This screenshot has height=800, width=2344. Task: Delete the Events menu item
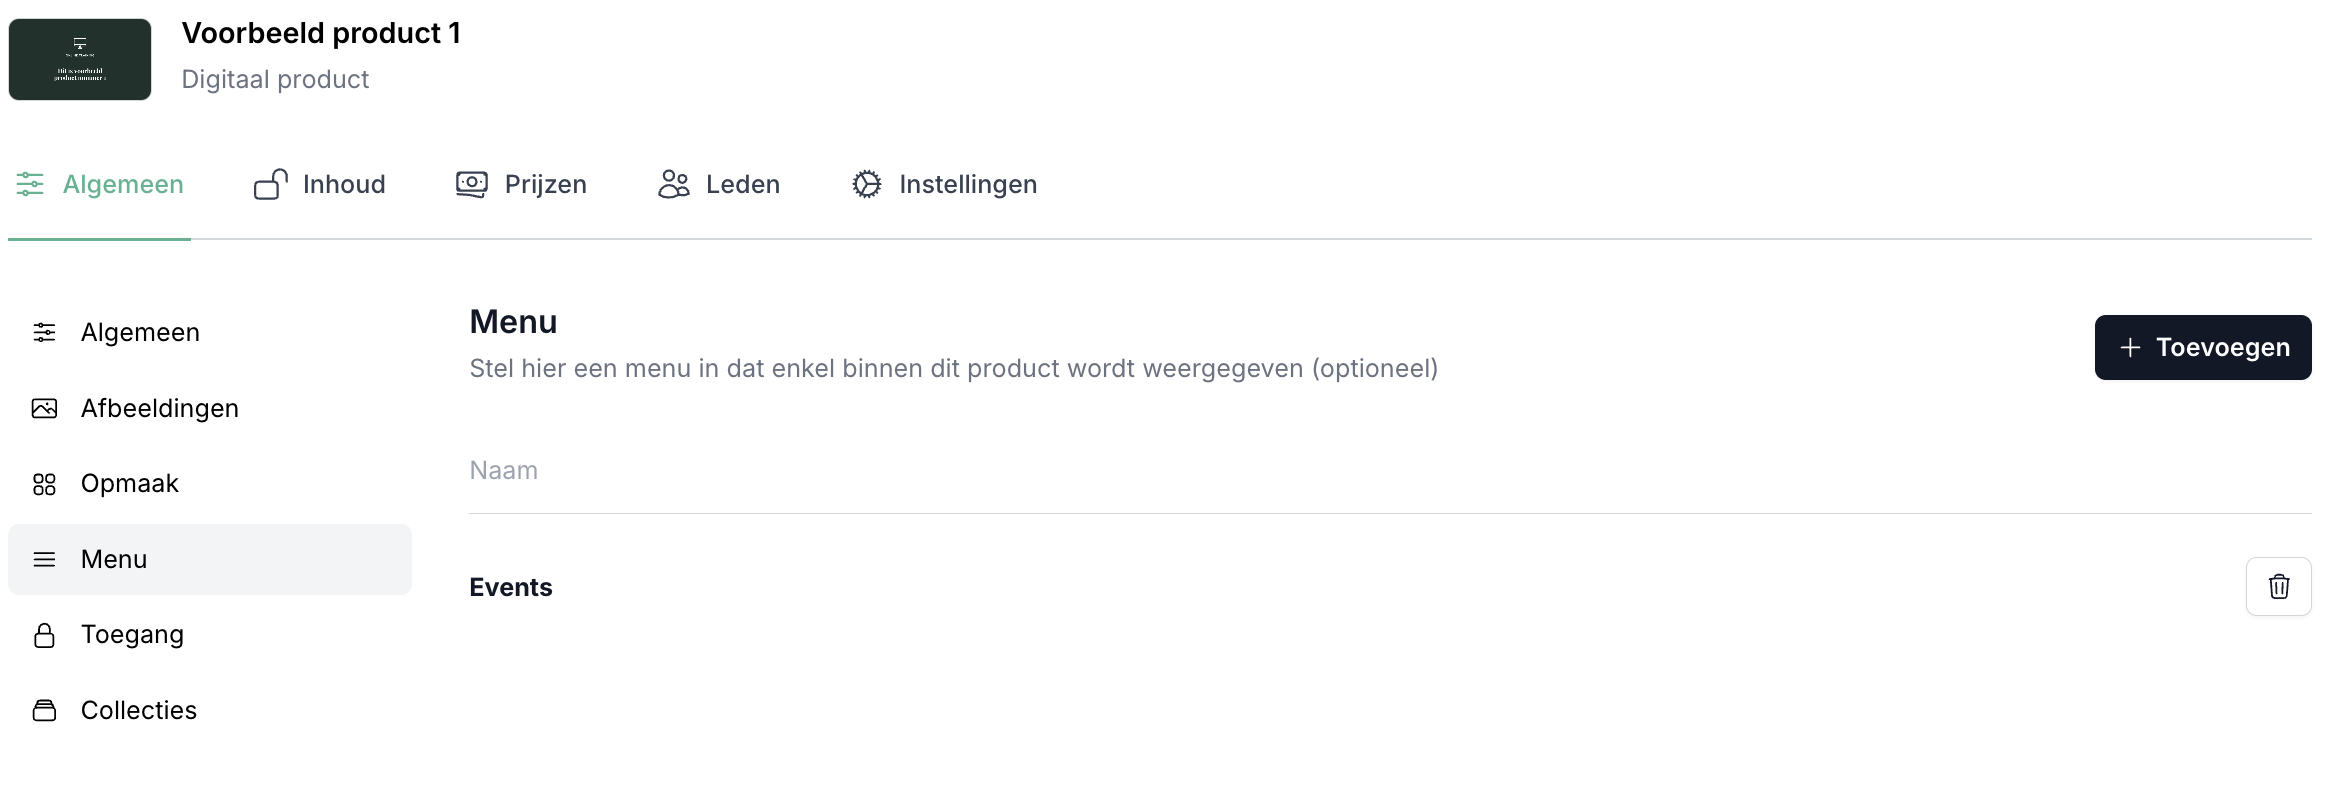(x=2278, y=587)
